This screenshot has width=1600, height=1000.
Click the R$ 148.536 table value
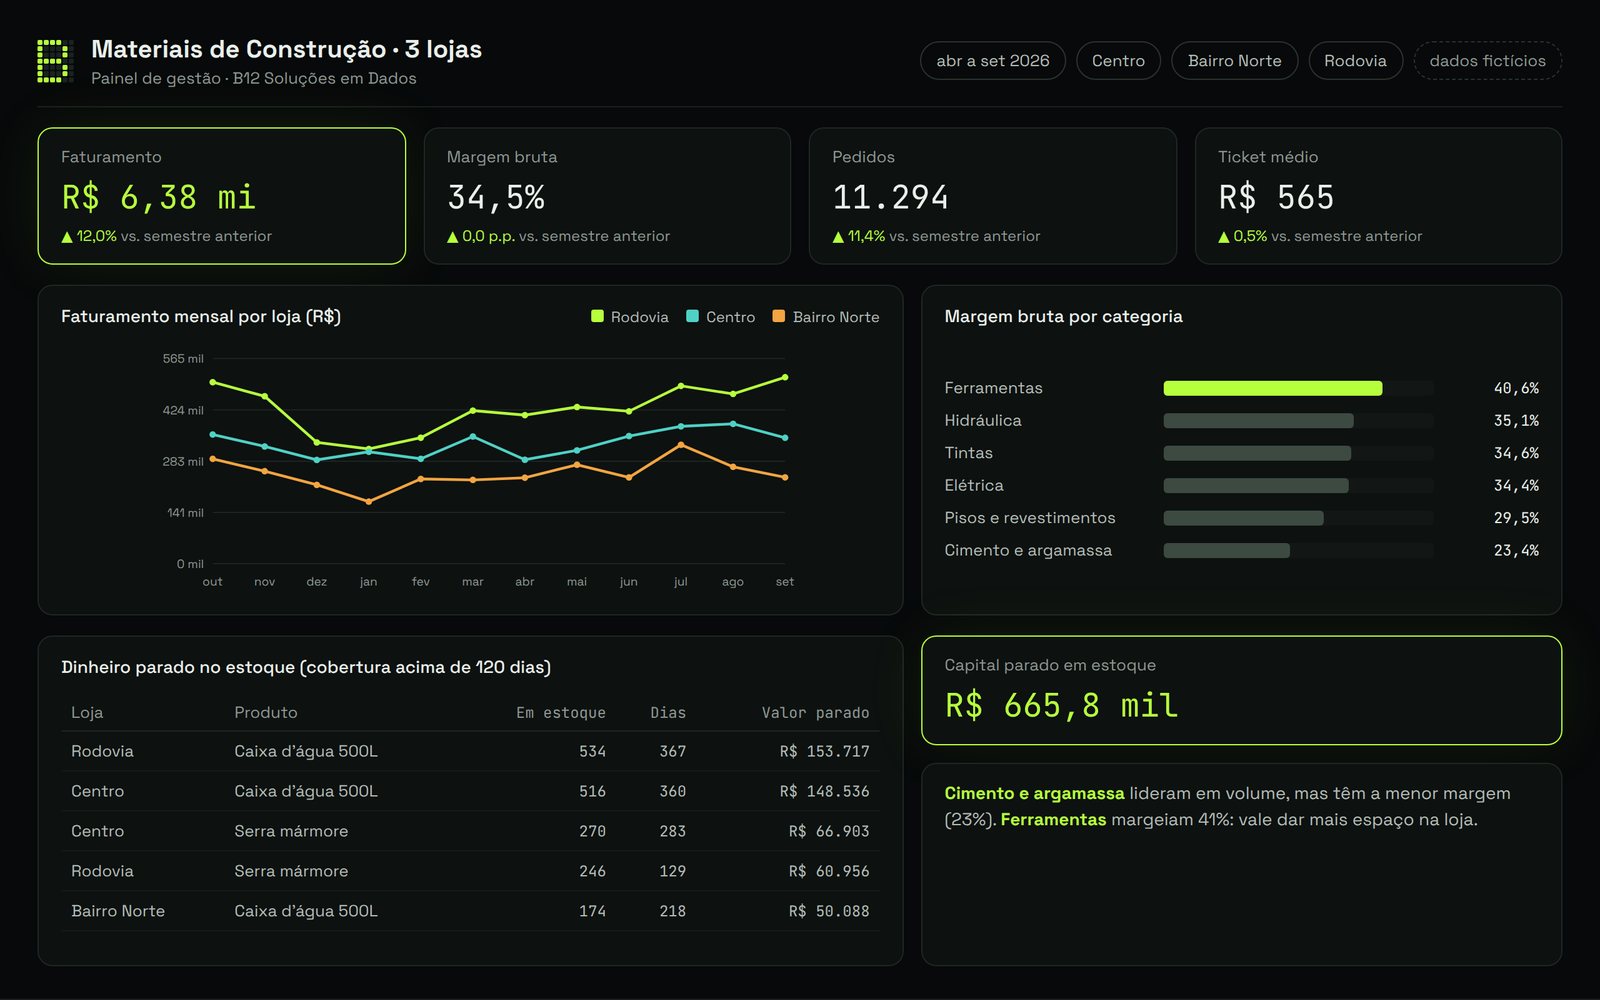point(824,791)
